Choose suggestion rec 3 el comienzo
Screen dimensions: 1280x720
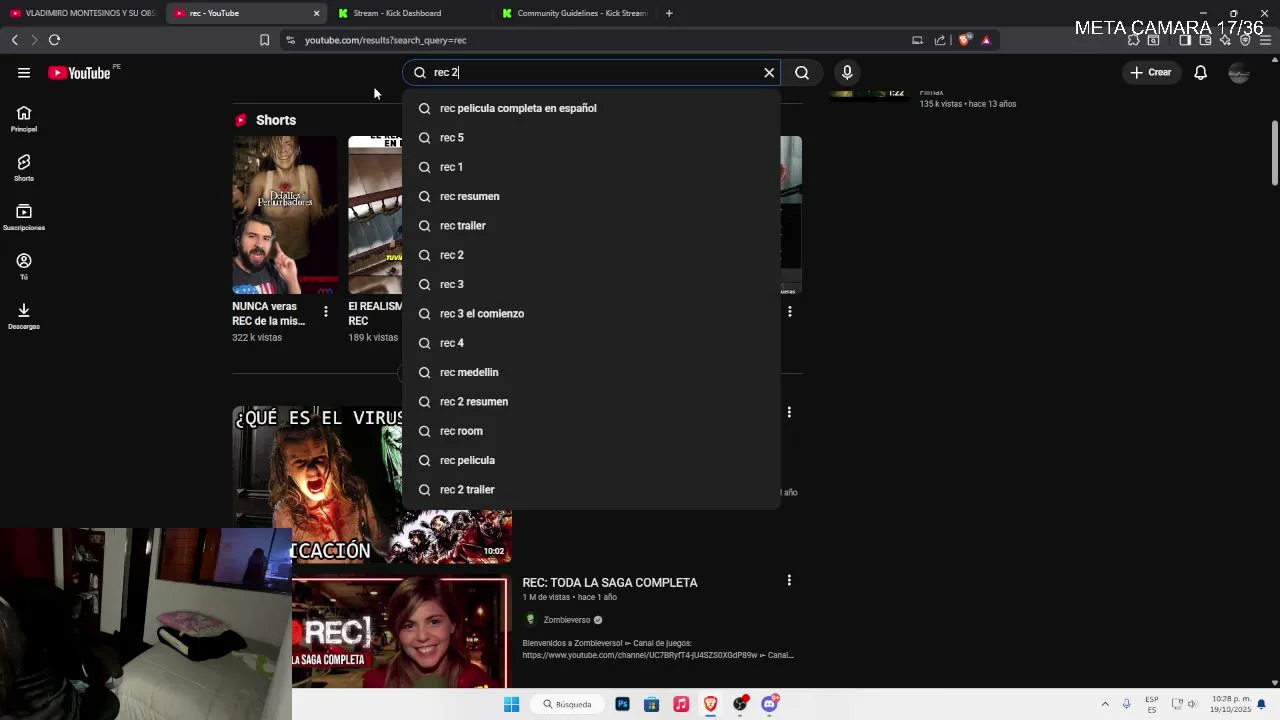click(x=591, y=313)
